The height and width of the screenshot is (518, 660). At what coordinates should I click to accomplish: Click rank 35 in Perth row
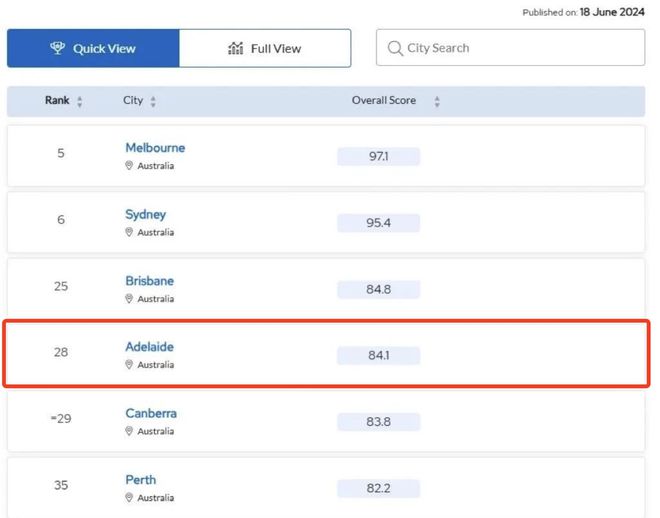point(61,485)
